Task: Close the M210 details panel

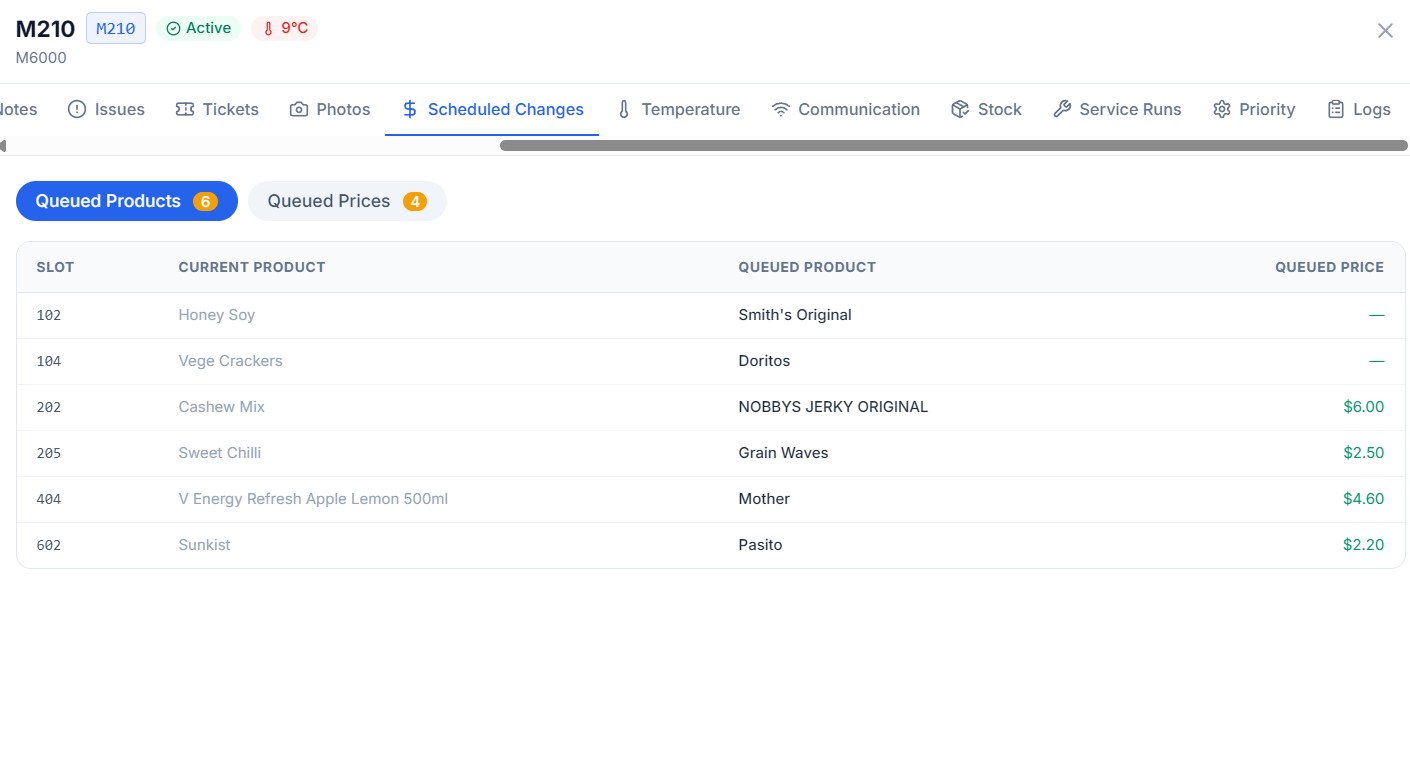Action: click(1385, 30)
